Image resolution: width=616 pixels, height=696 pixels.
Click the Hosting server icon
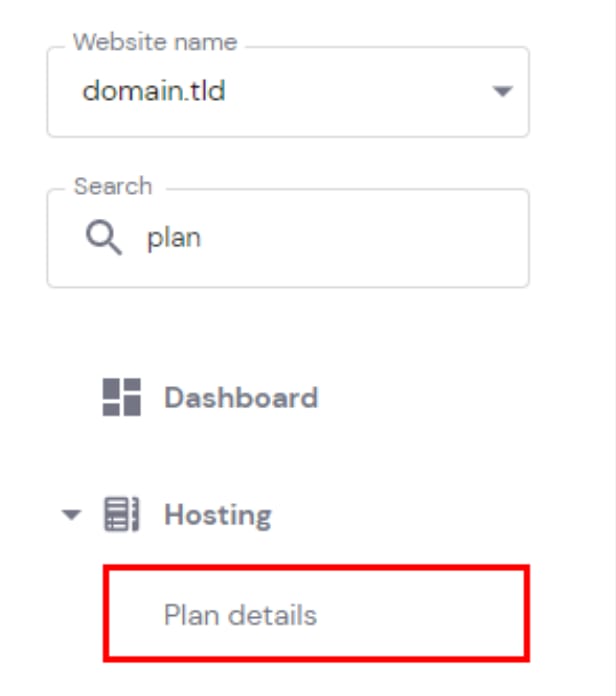click(121, 516)
